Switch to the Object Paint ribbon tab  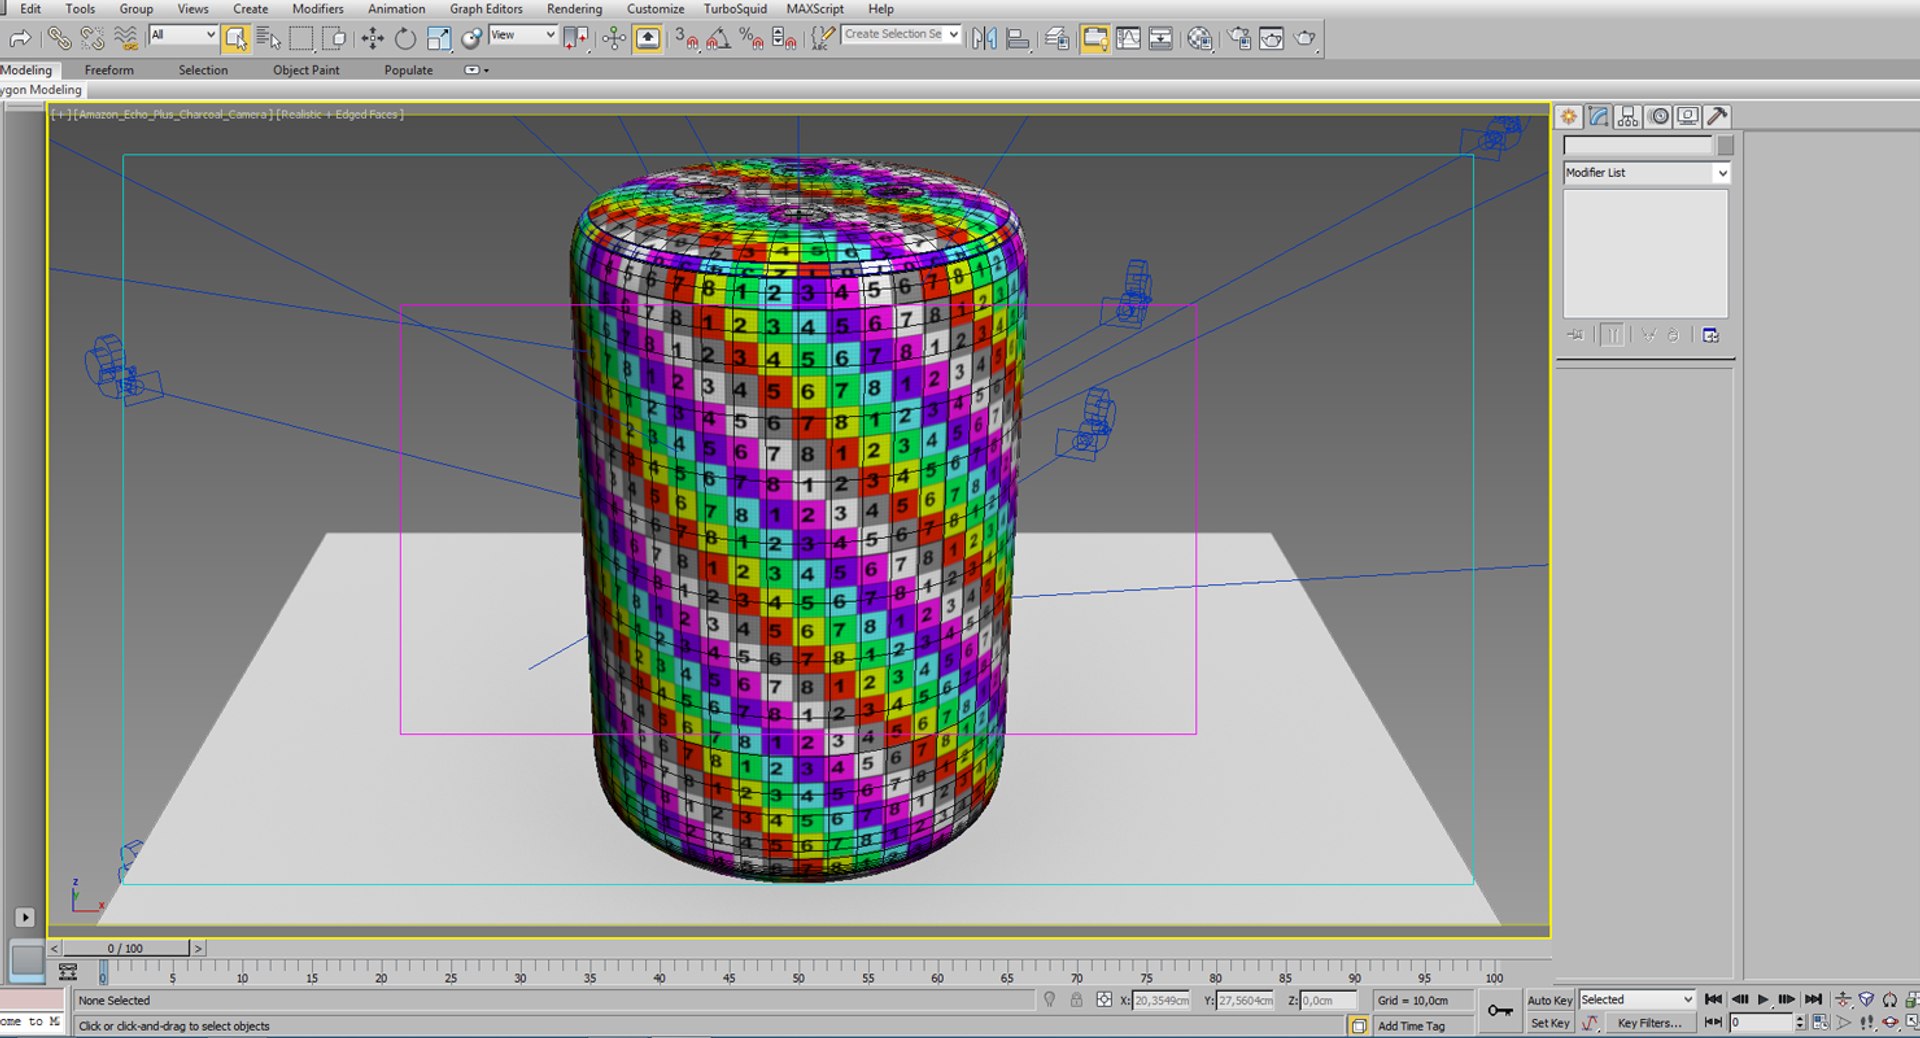click(306, 70)
